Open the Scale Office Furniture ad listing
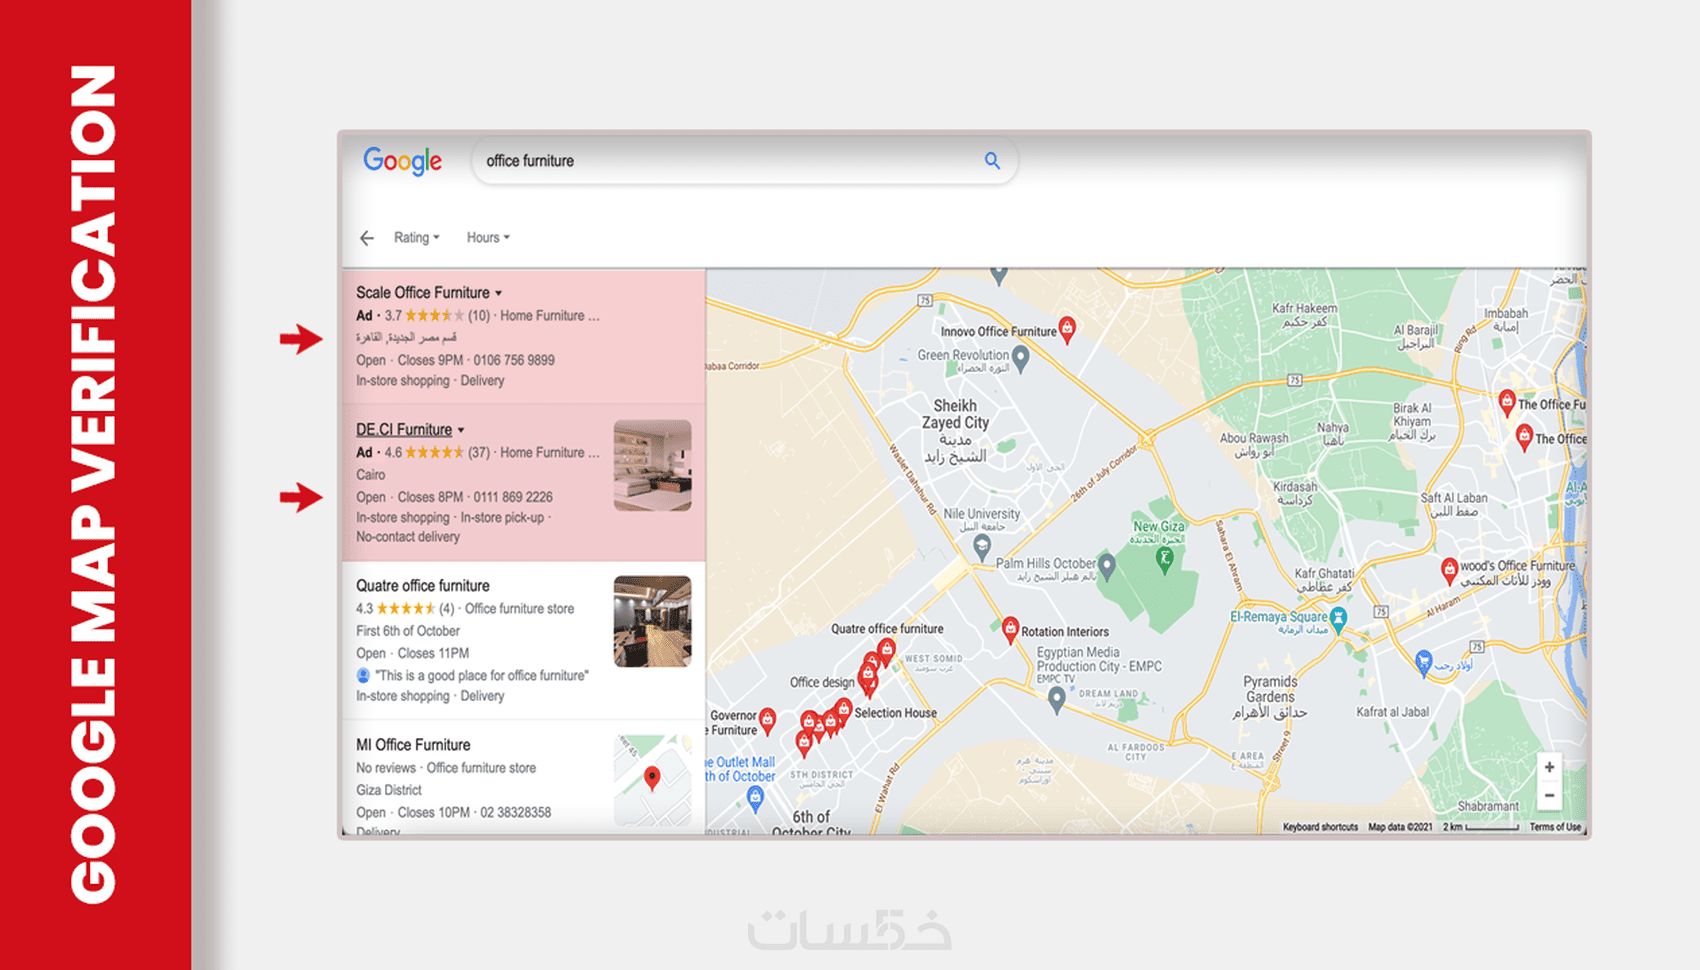Screen dimensions: 1700x970 coord(523,336)
